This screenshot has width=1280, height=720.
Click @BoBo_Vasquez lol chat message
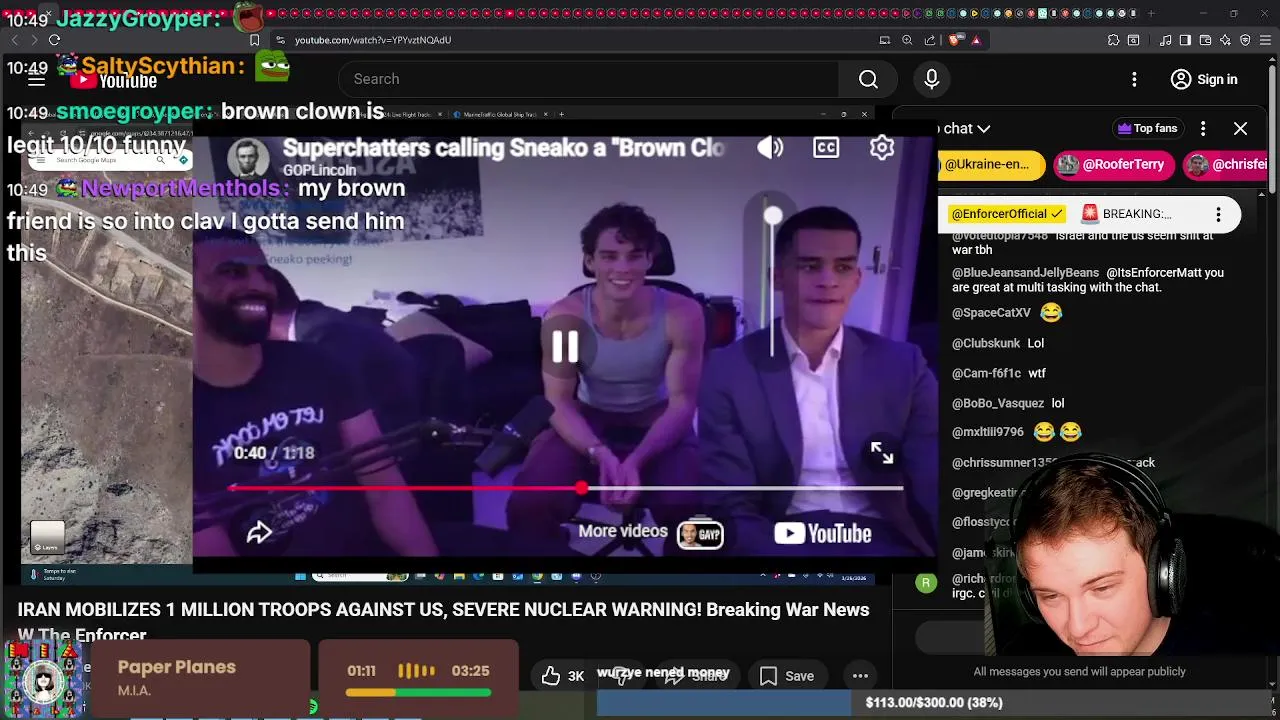click(x=1008, y=403)
